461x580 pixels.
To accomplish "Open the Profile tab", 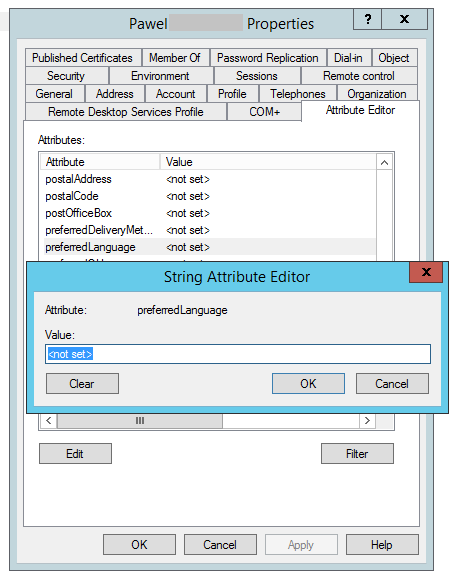I will click(x=233, y=94).
